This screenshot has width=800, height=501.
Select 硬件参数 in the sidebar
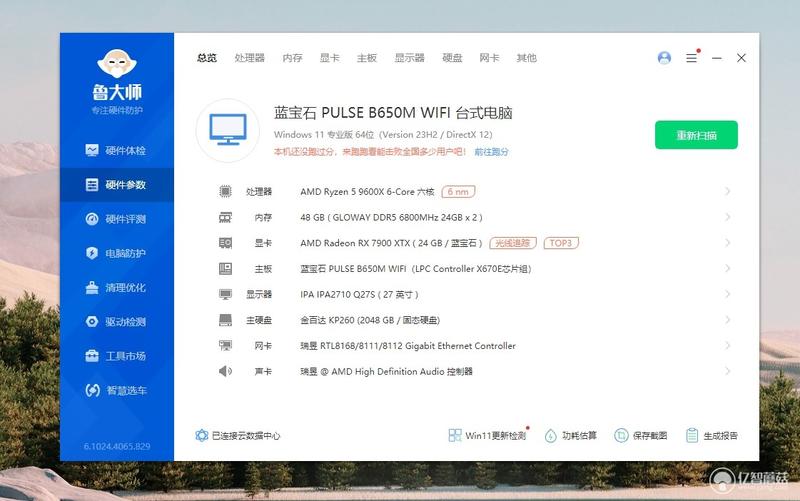pos(116,185)
